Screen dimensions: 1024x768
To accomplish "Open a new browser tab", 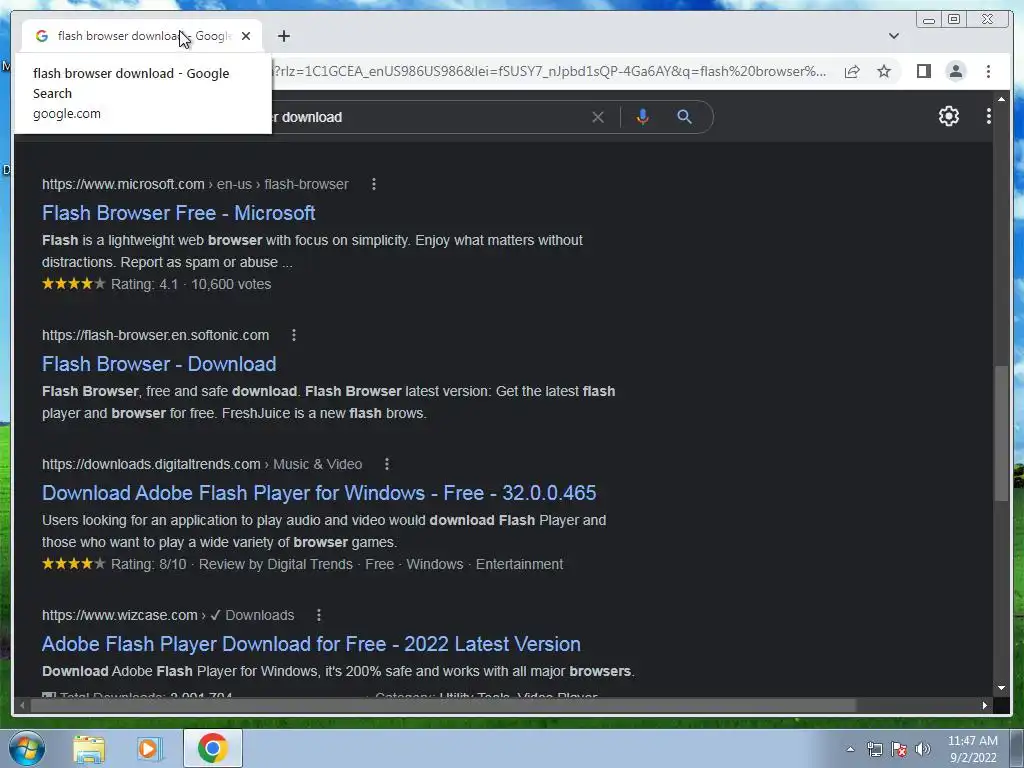I will [283, 36].
